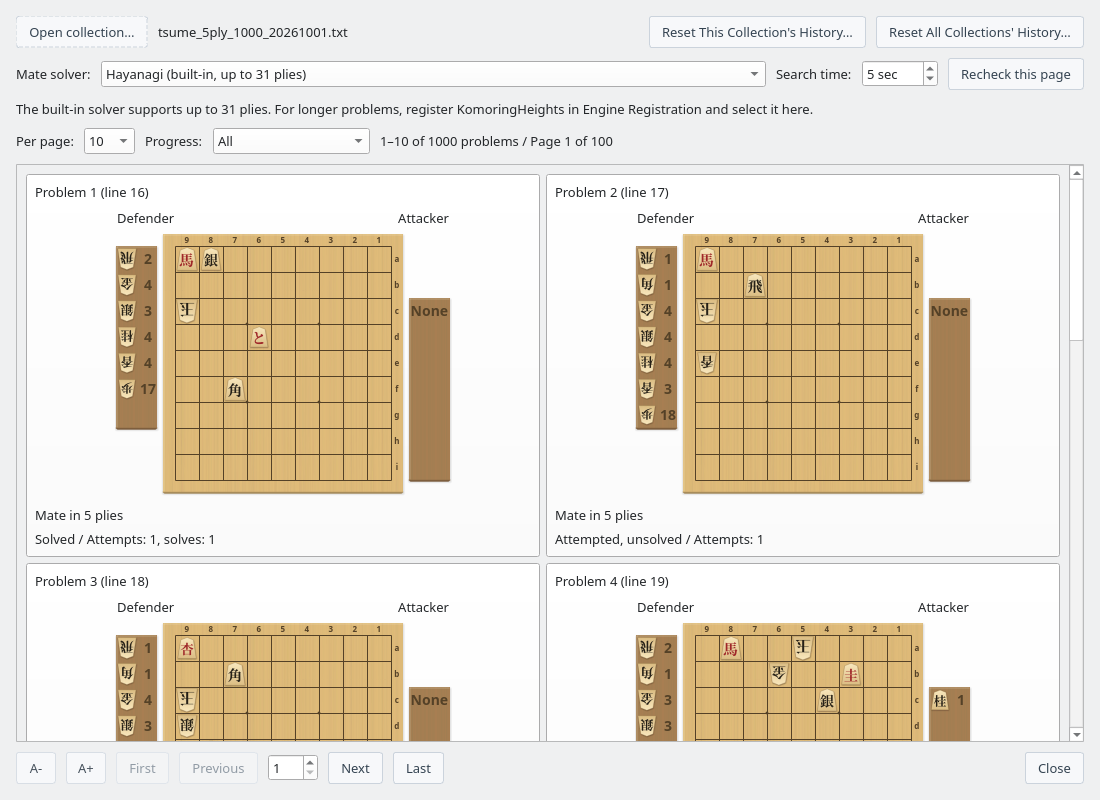The height and width of the screenshot is (800, 1100).
Task: Select the king on Problem 2 board
Action: [706, 310]
